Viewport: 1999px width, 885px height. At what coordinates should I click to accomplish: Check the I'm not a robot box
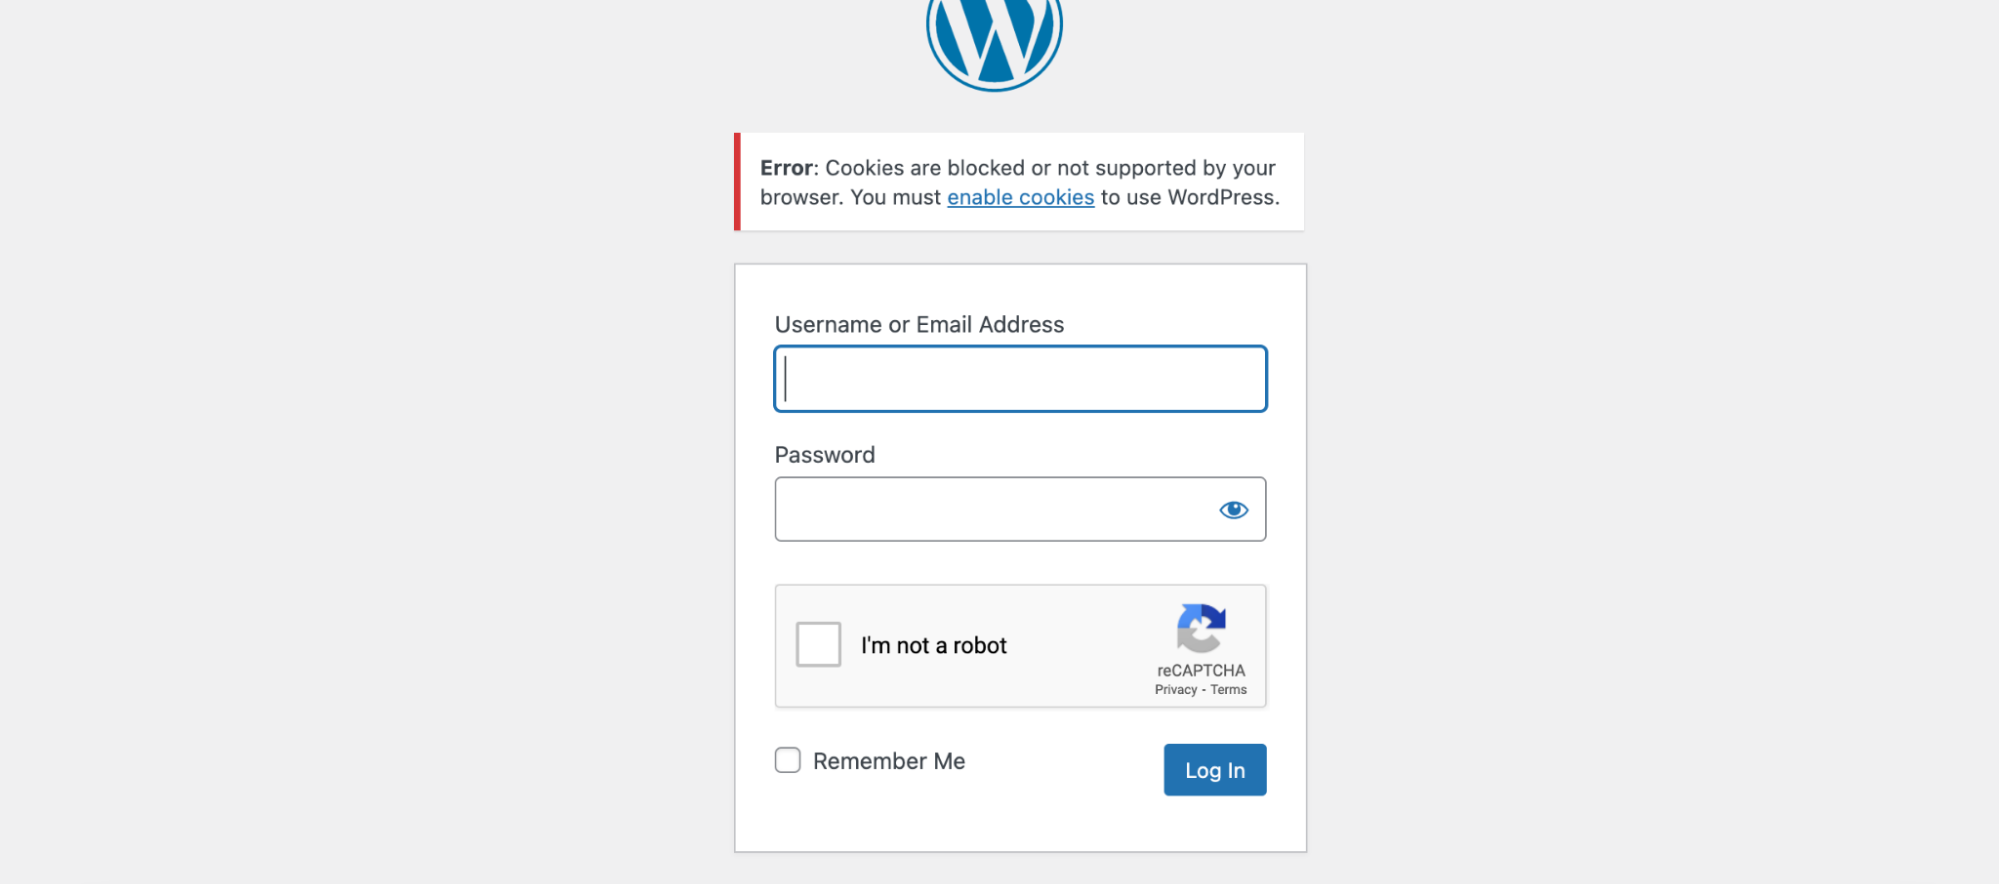coord(818,645)
